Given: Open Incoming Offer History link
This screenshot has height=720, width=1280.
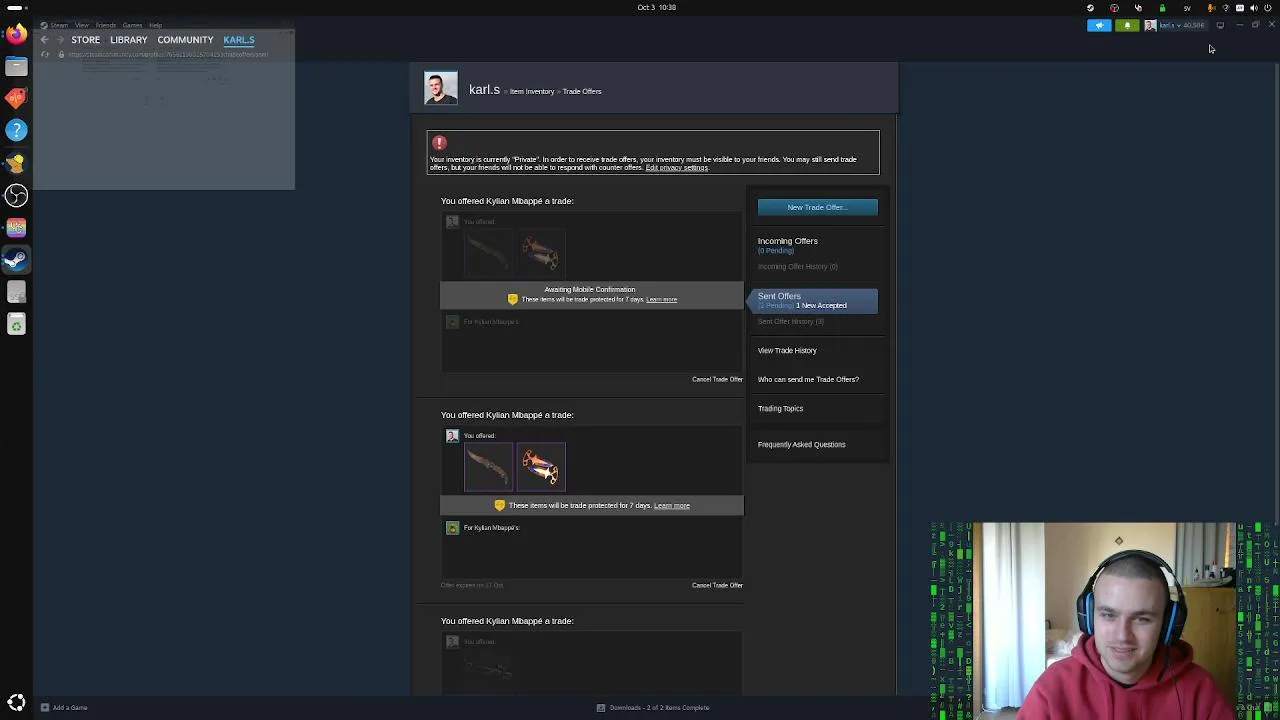Looking at the screenshot, I should click(x=797, y=267).
